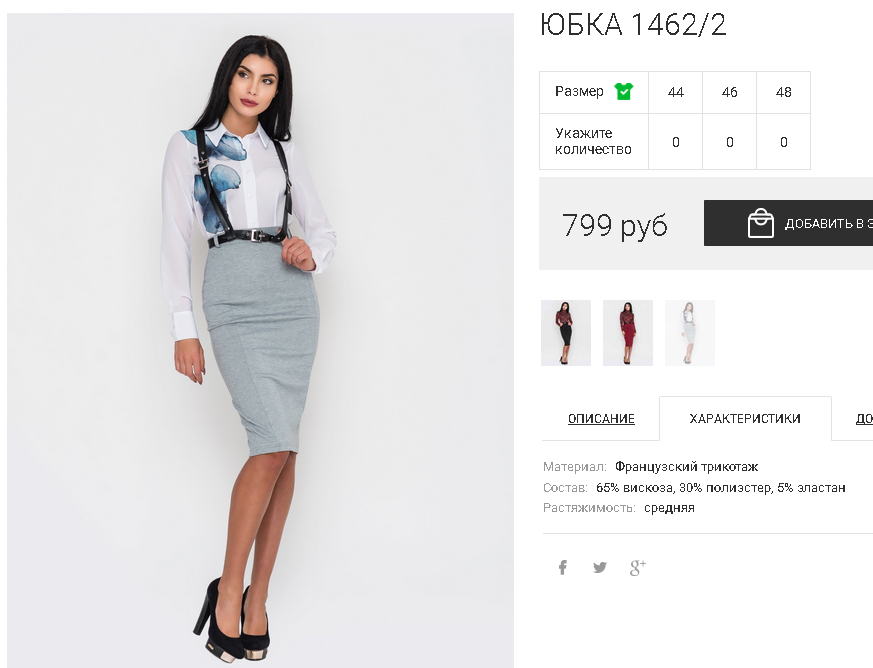Click the shopping bag icon on add button
Image resolution: width=873 pixels, height=668 pixels.
761,223
